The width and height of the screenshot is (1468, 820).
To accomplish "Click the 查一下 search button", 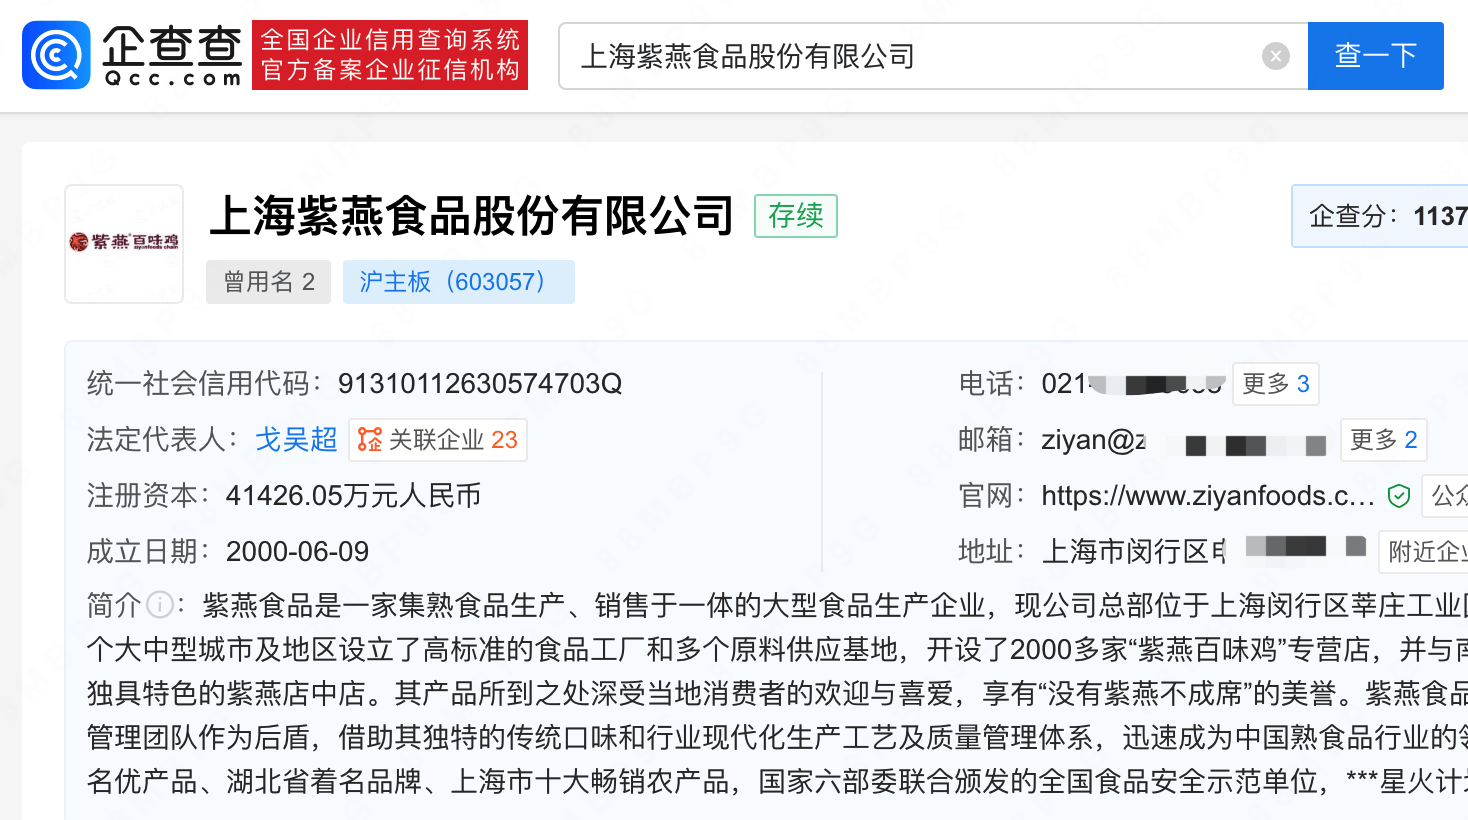I will click(x=1375, y=55).
